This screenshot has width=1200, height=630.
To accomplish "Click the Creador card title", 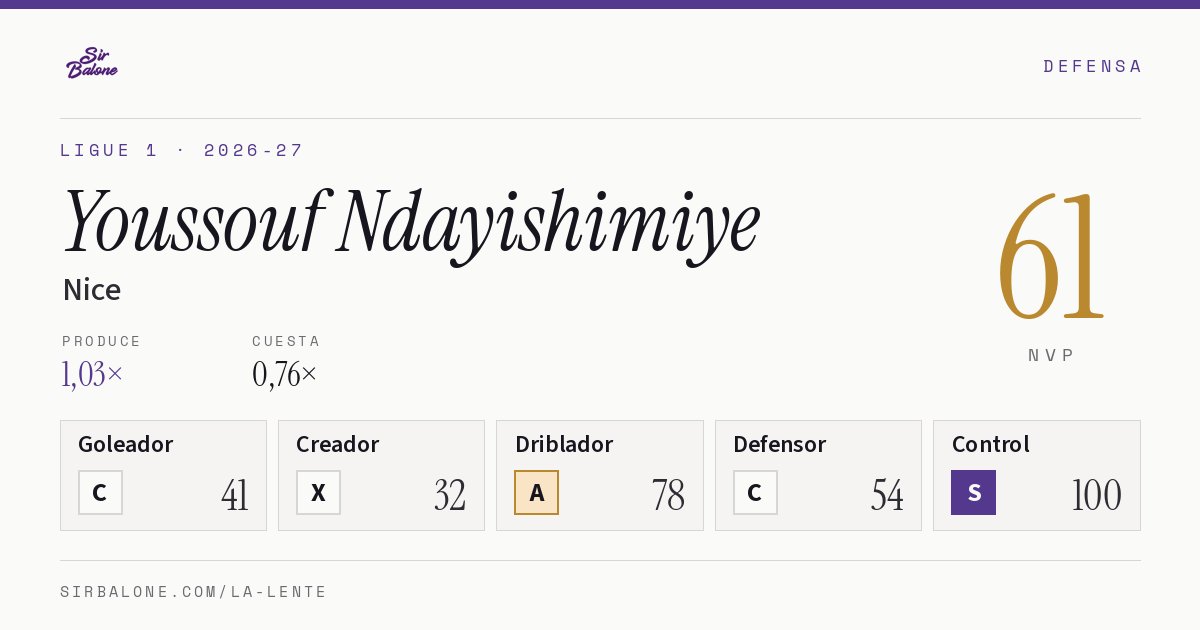I will tap(338, 444).
